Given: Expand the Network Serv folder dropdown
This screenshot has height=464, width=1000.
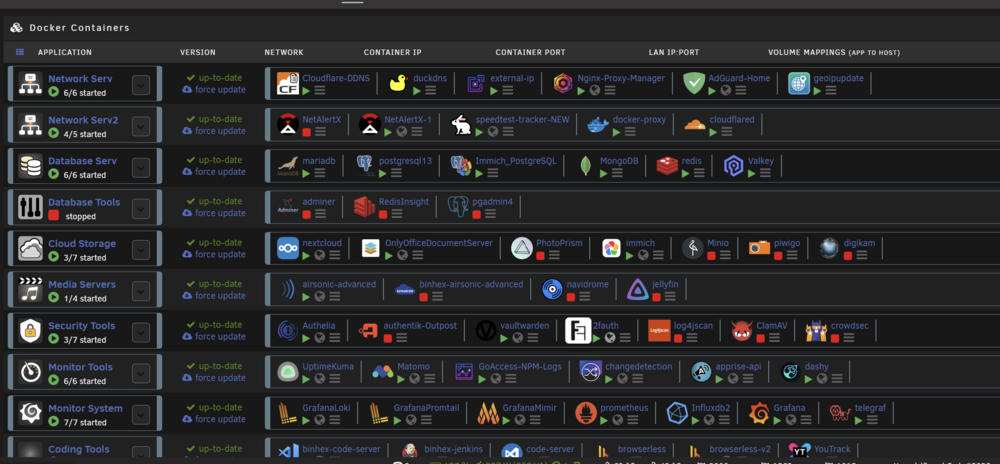Looking at the screenshot, I should [x=141, y=84].
